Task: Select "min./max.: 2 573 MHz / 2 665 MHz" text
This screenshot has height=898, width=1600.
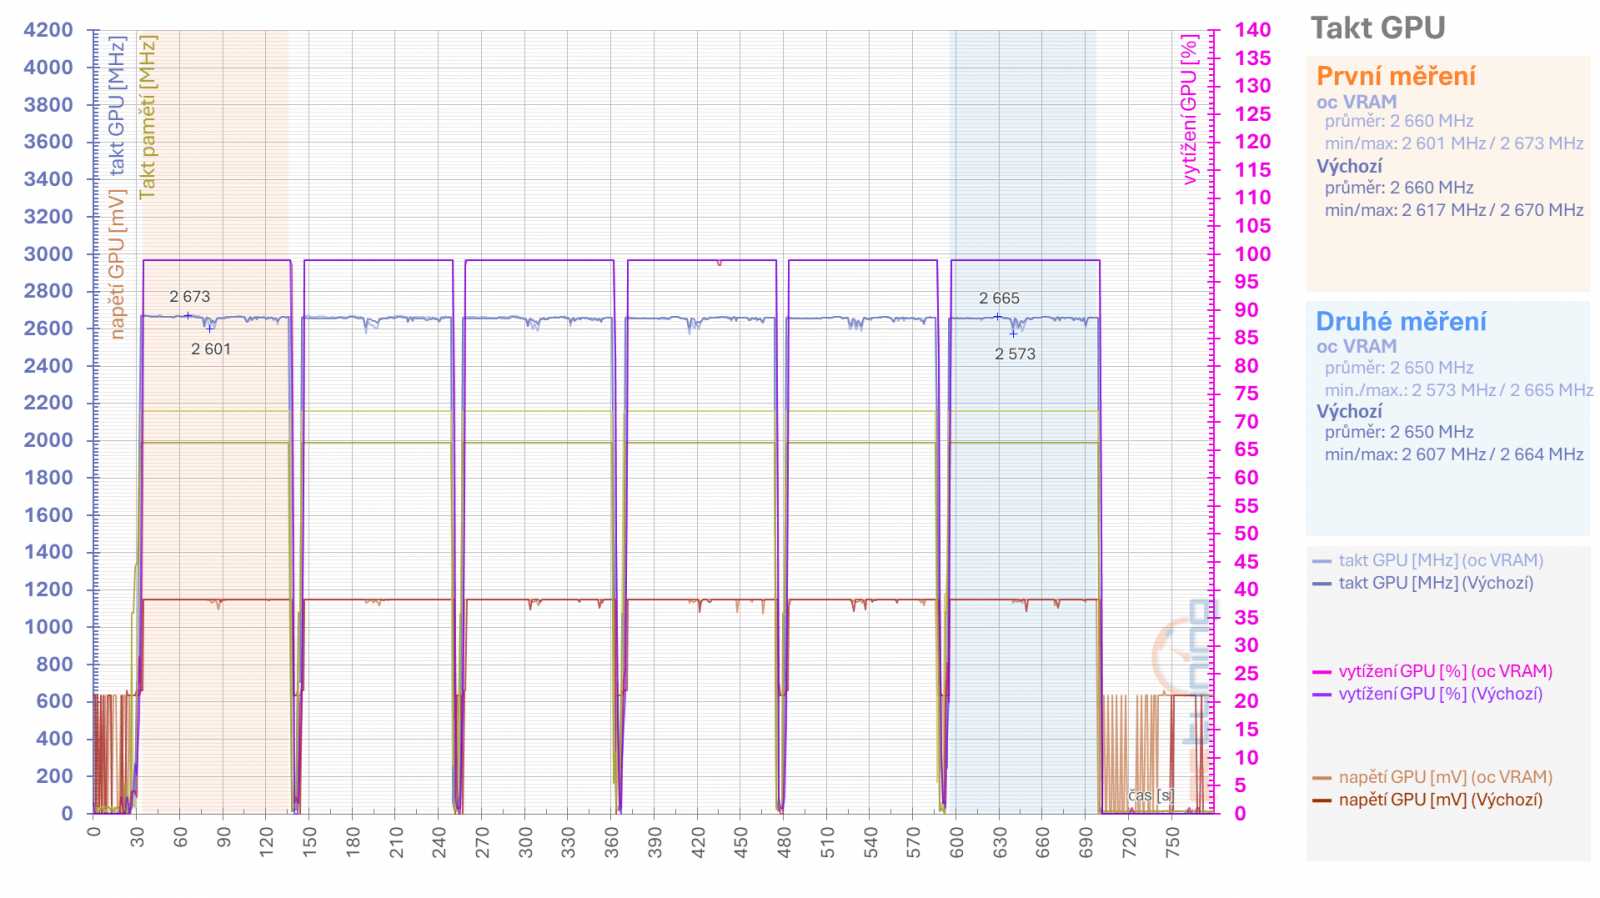Action: click(1459, 390)
